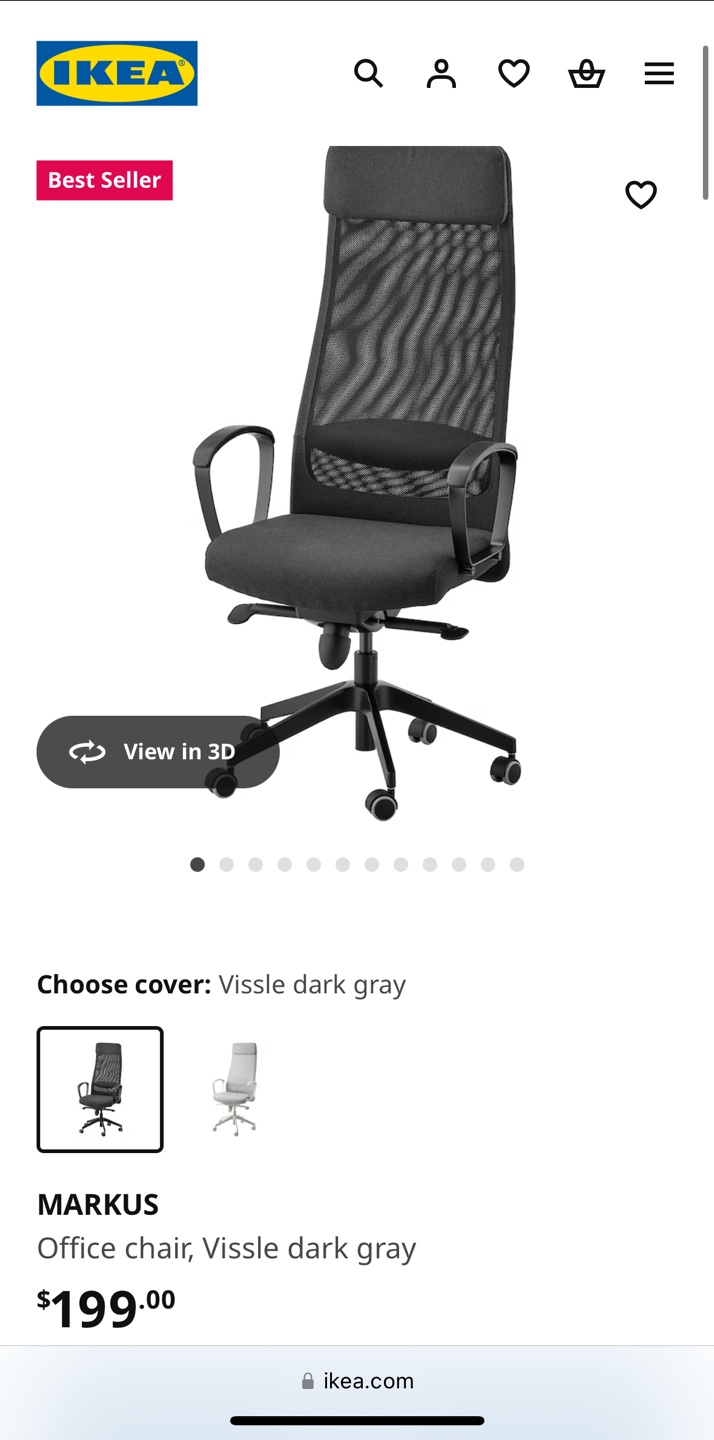
Task: Save MARKUS chair with product heart icon
Action: point(641,194)
